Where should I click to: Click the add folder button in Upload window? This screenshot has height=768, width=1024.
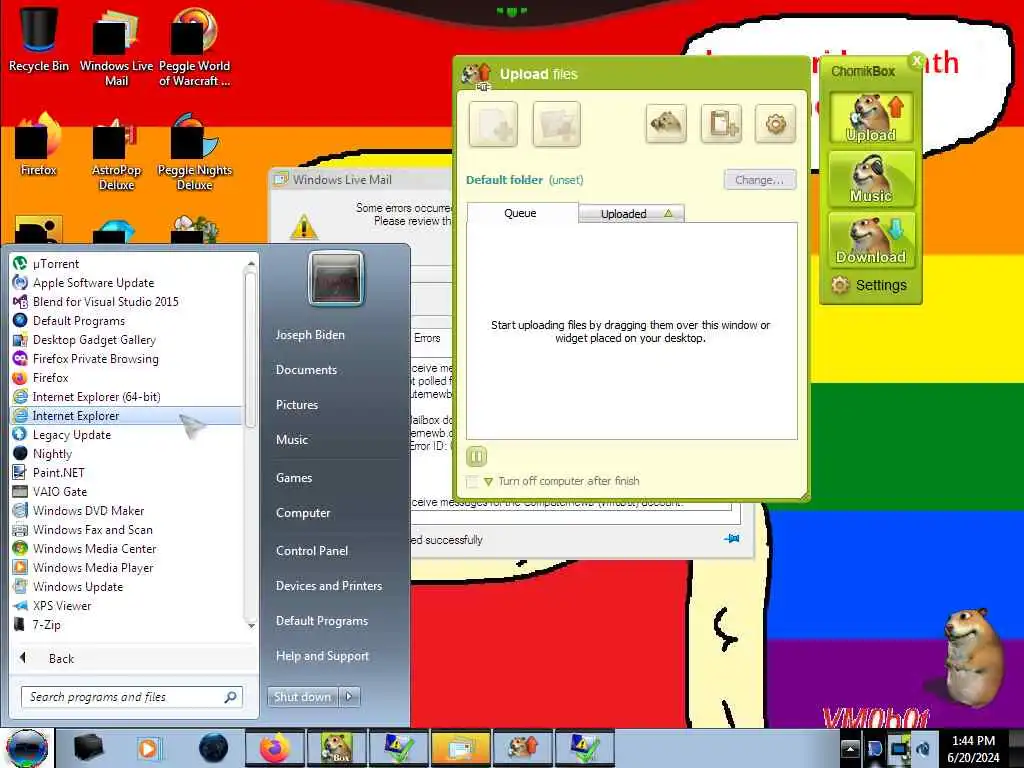click(x=556, y=123)
